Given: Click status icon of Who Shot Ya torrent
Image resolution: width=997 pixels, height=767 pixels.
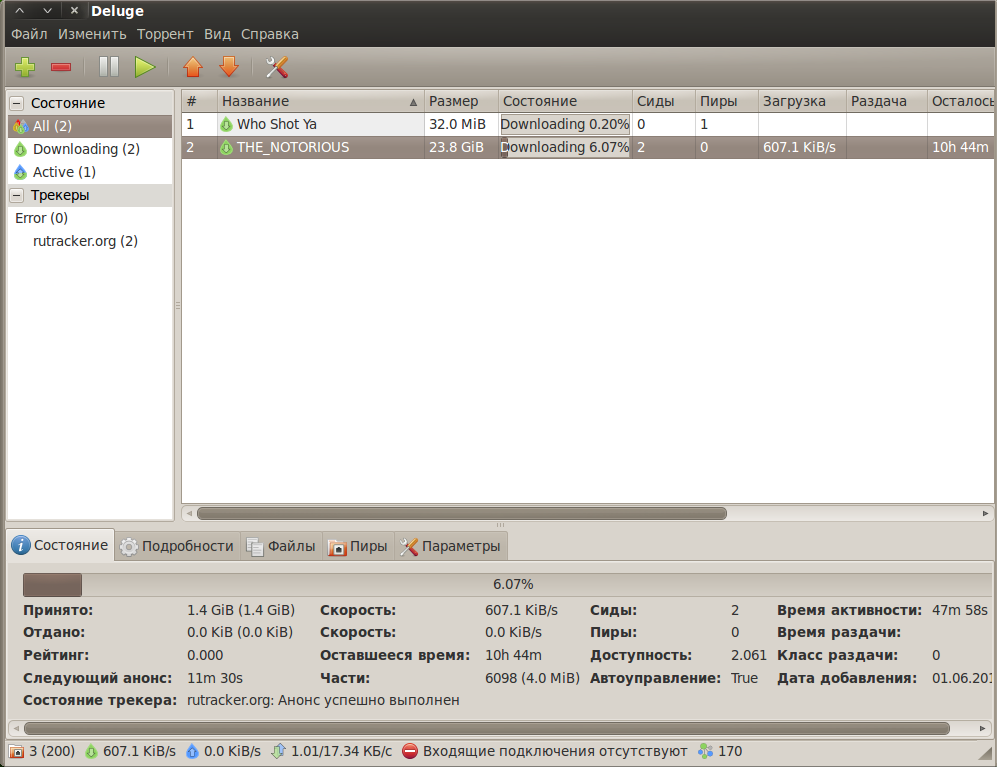Looking at the screenshot, I should point(226,124).
